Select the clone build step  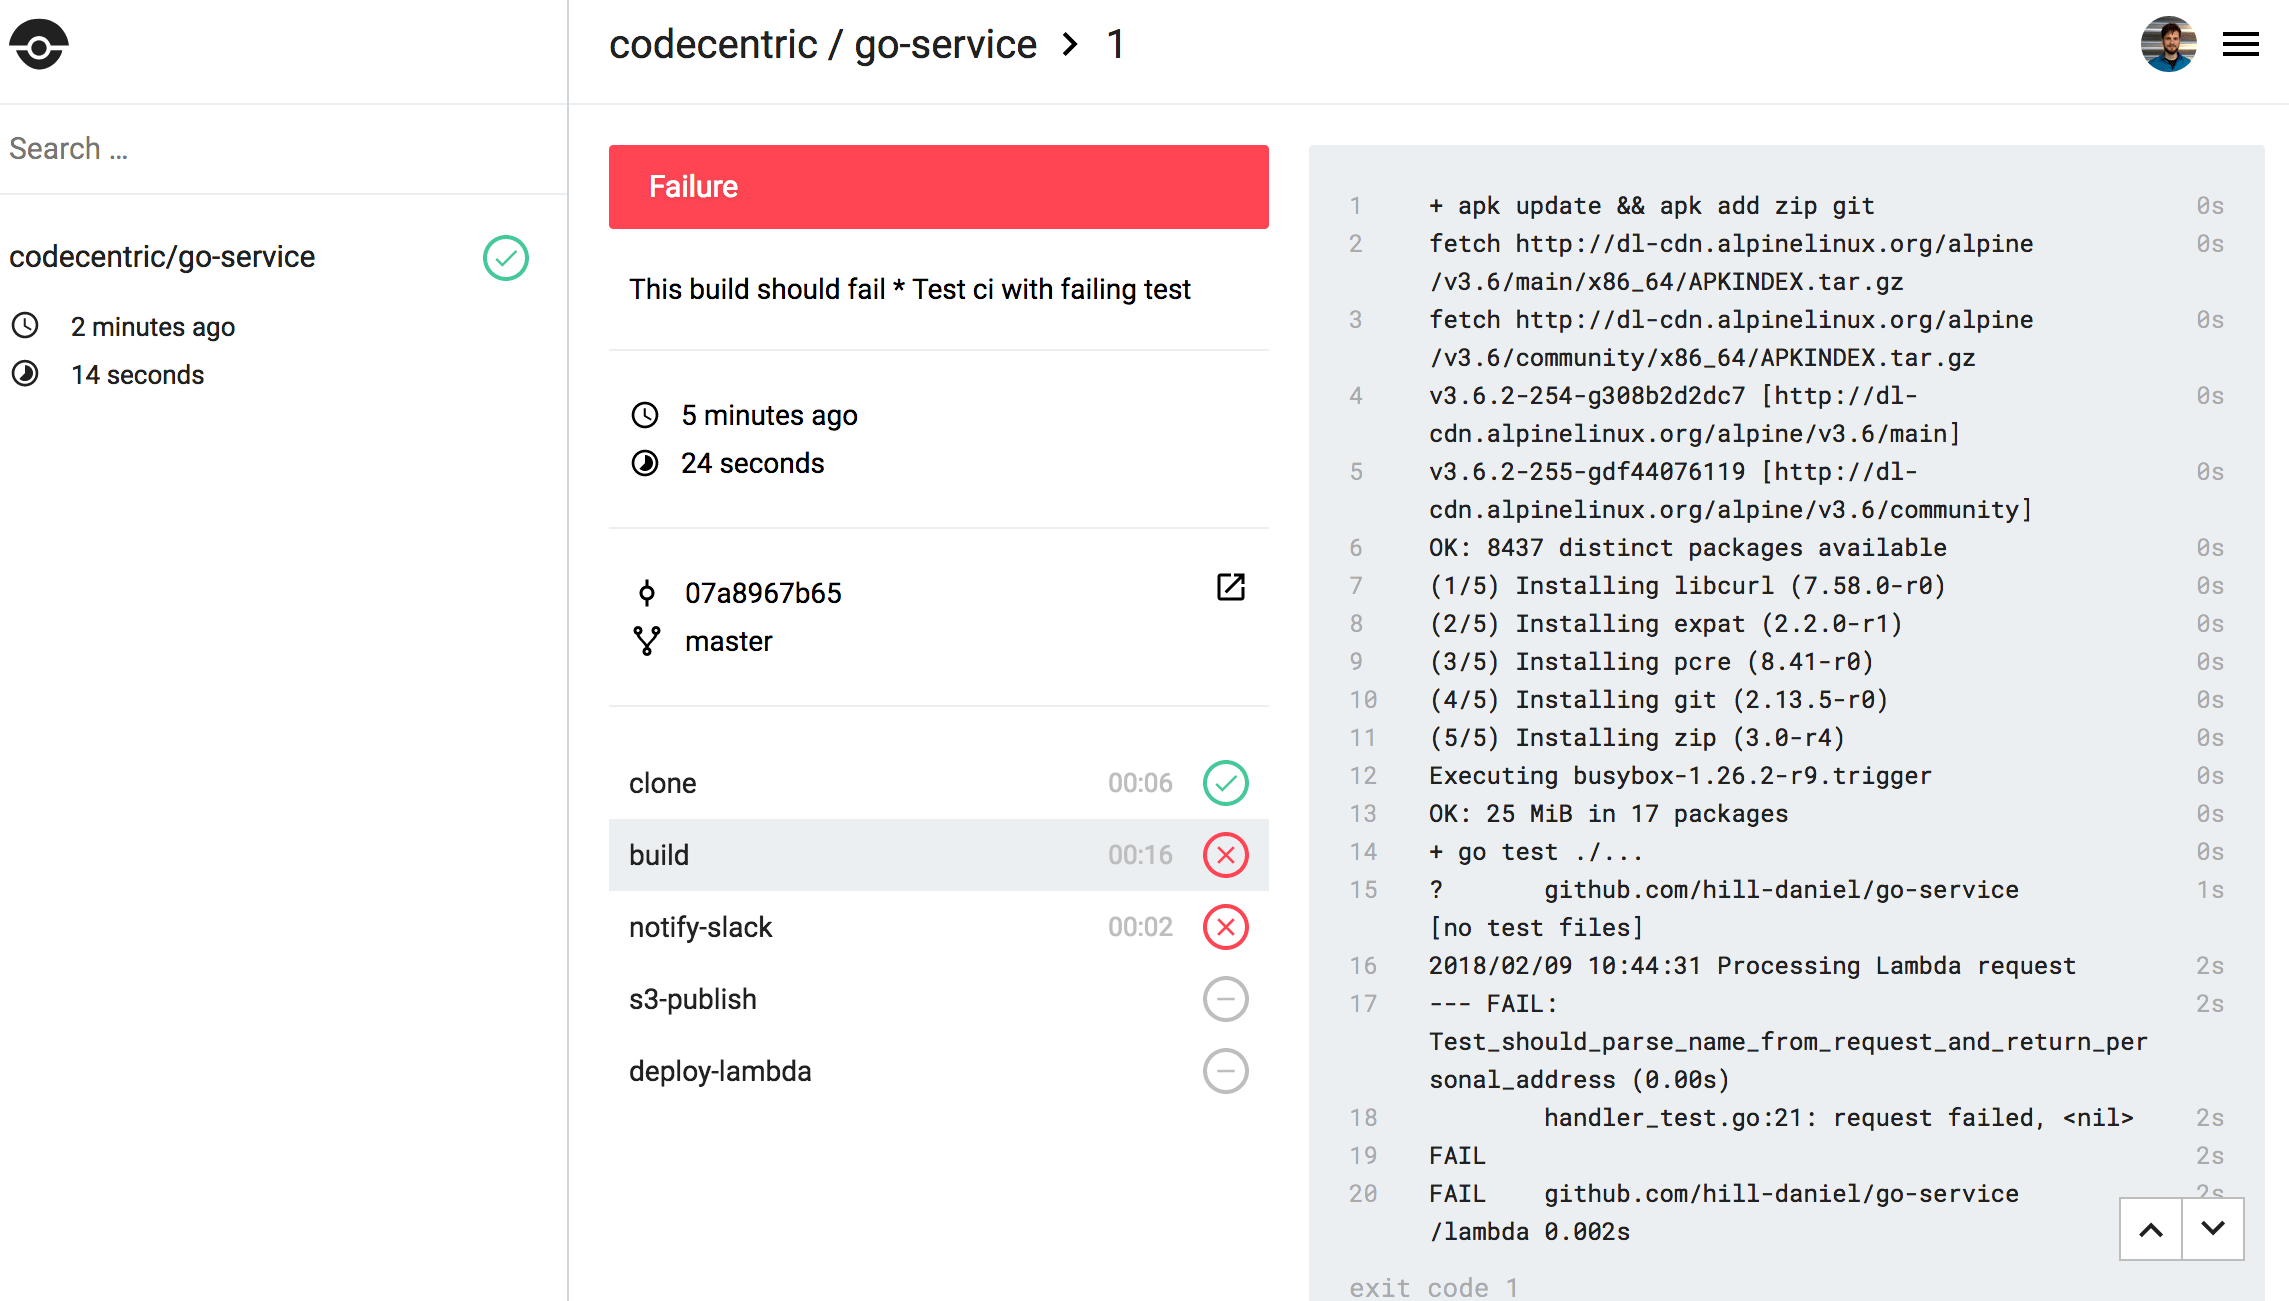coord(663,783)
